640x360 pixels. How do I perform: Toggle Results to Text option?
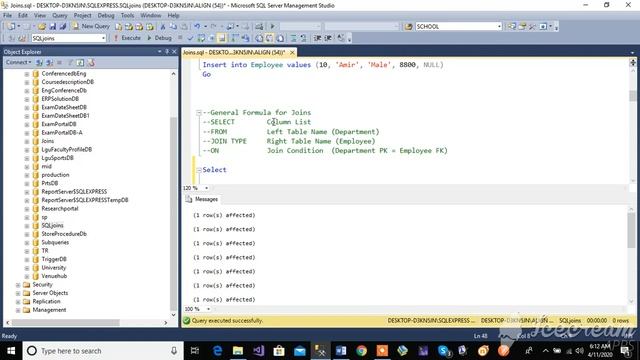click(x=259, y=38)
